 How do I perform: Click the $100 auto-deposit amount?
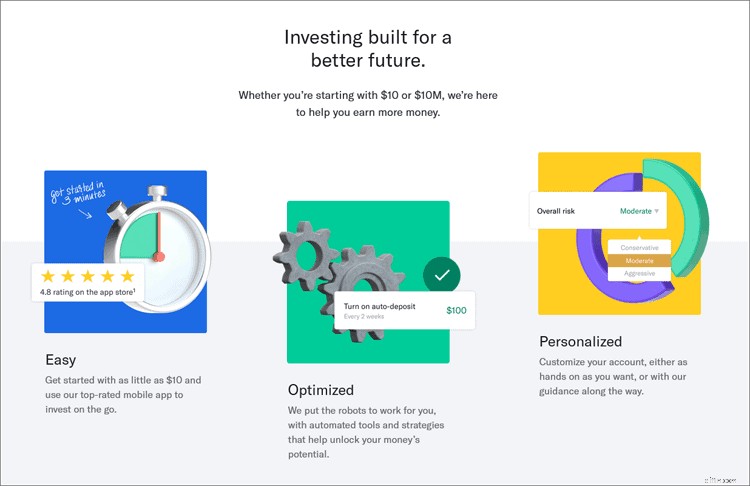coord(456,310)
